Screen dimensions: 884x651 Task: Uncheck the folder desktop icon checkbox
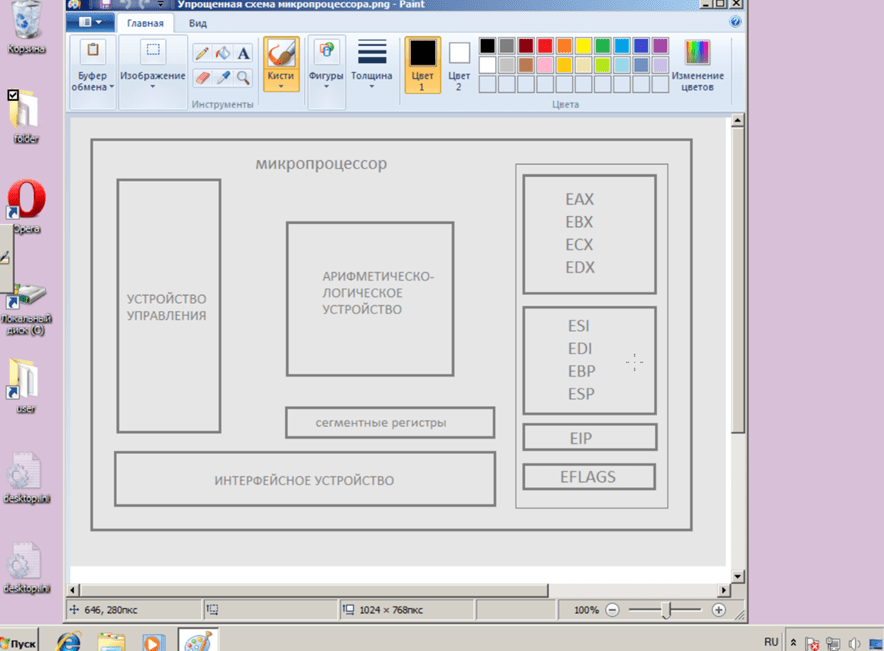[13, 95]
